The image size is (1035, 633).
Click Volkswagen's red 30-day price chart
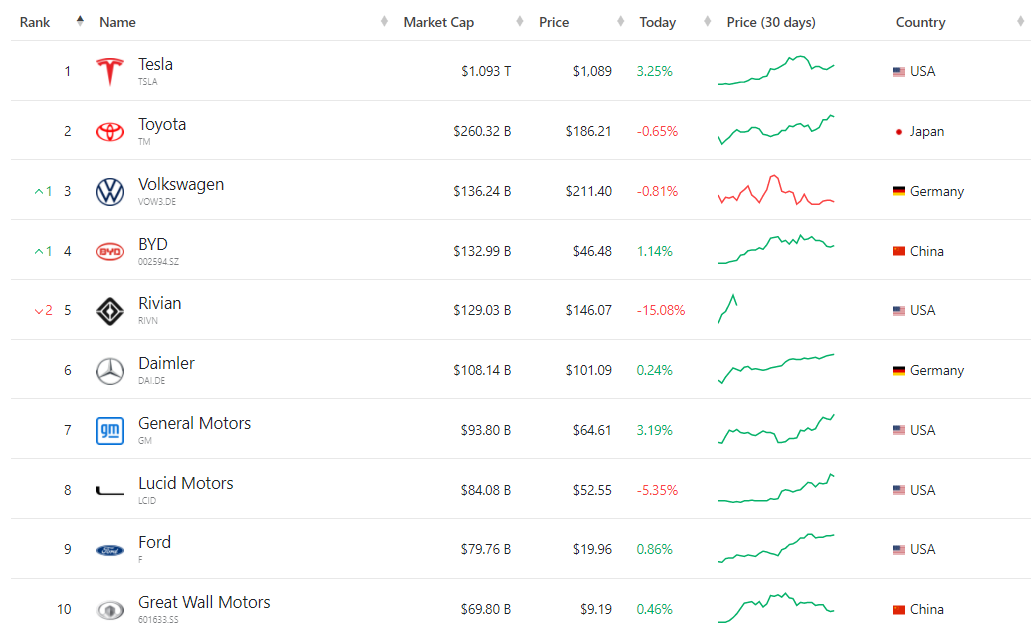coord(776,190)
